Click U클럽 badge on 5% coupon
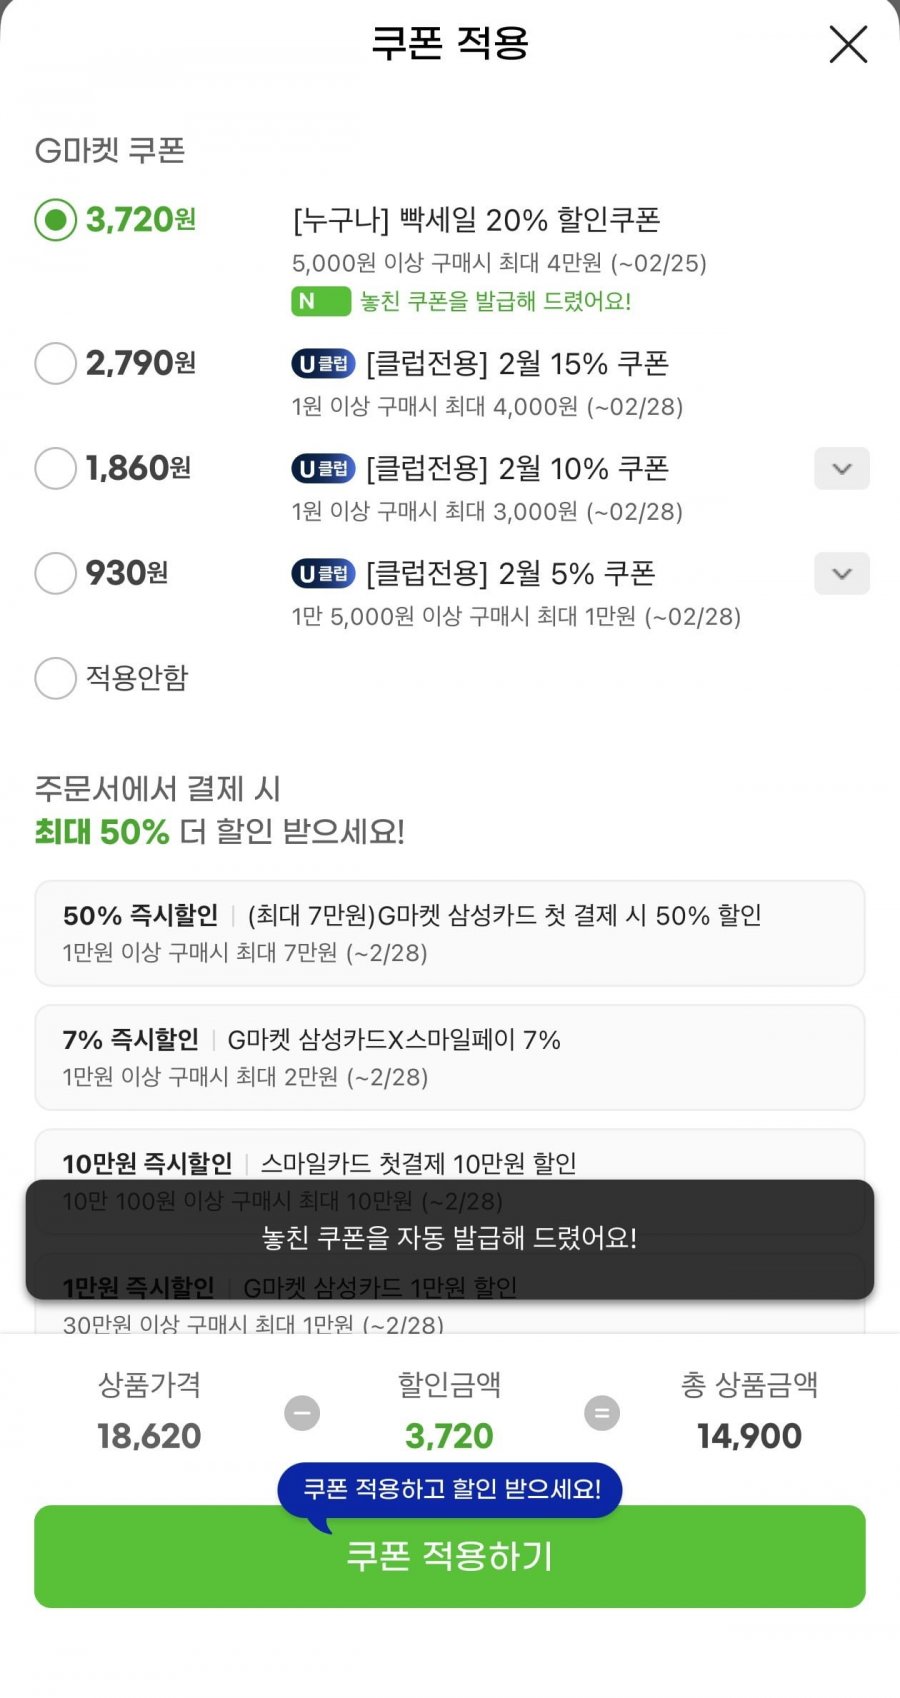 point(323,574)
